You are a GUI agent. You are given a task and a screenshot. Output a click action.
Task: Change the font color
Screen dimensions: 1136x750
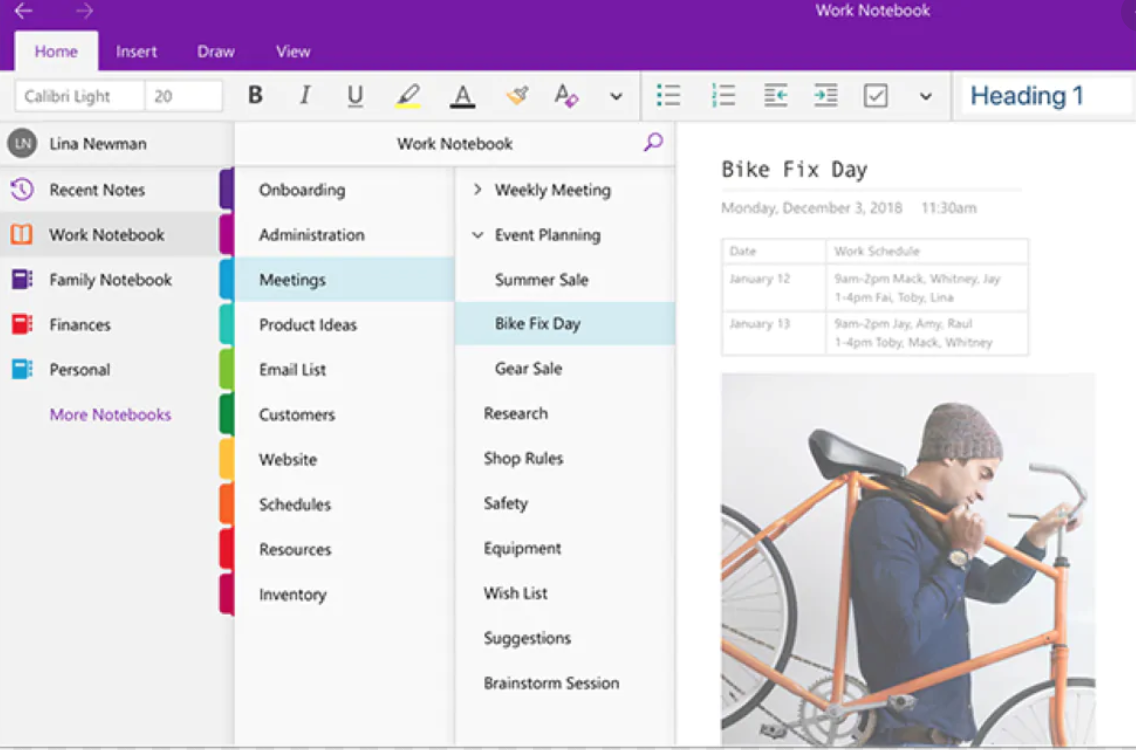462,96
